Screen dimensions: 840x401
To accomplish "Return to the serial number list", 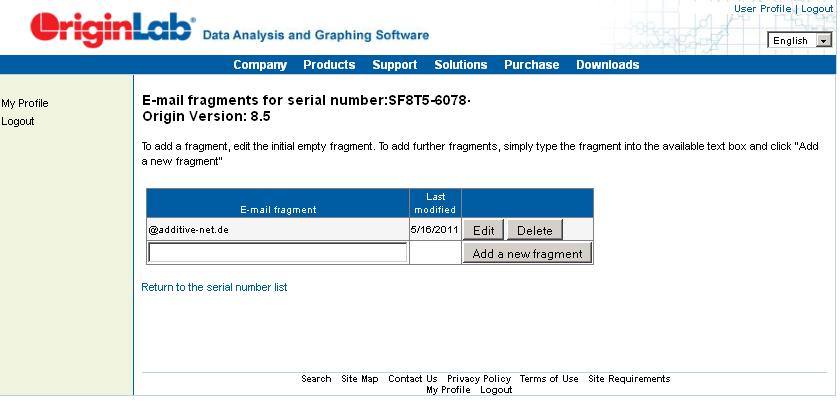I will click(214, 287).
